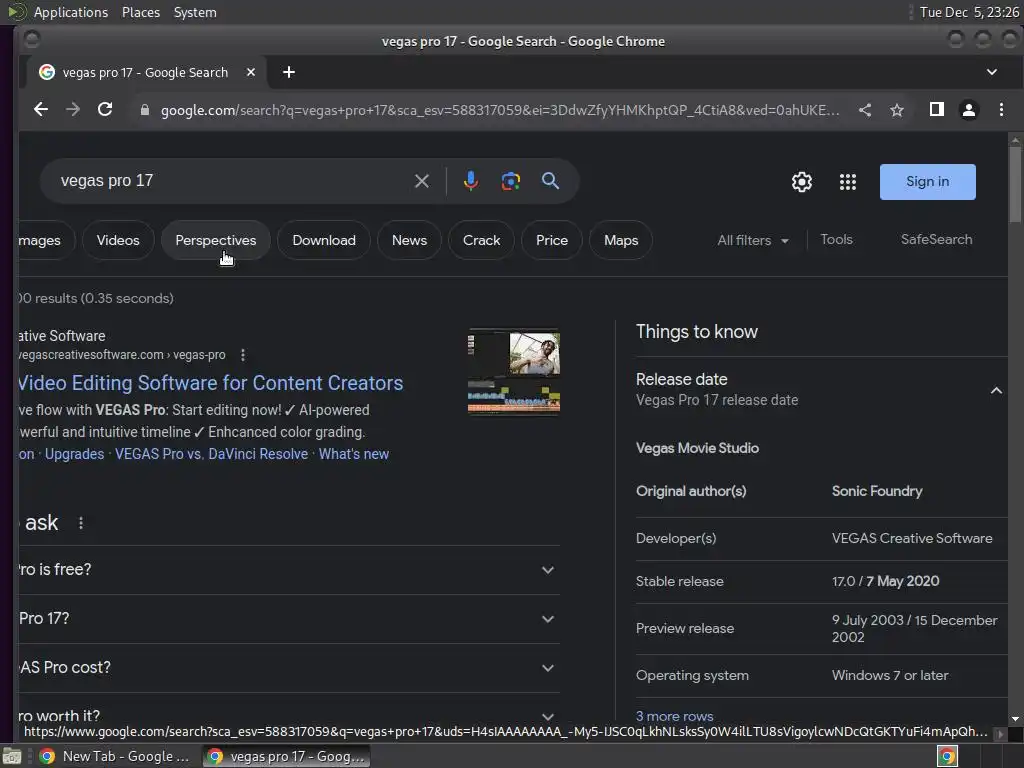Open the three-dot menu beside vegascreativesoftware.com
1024x768 pixels.
click(243, 355)
